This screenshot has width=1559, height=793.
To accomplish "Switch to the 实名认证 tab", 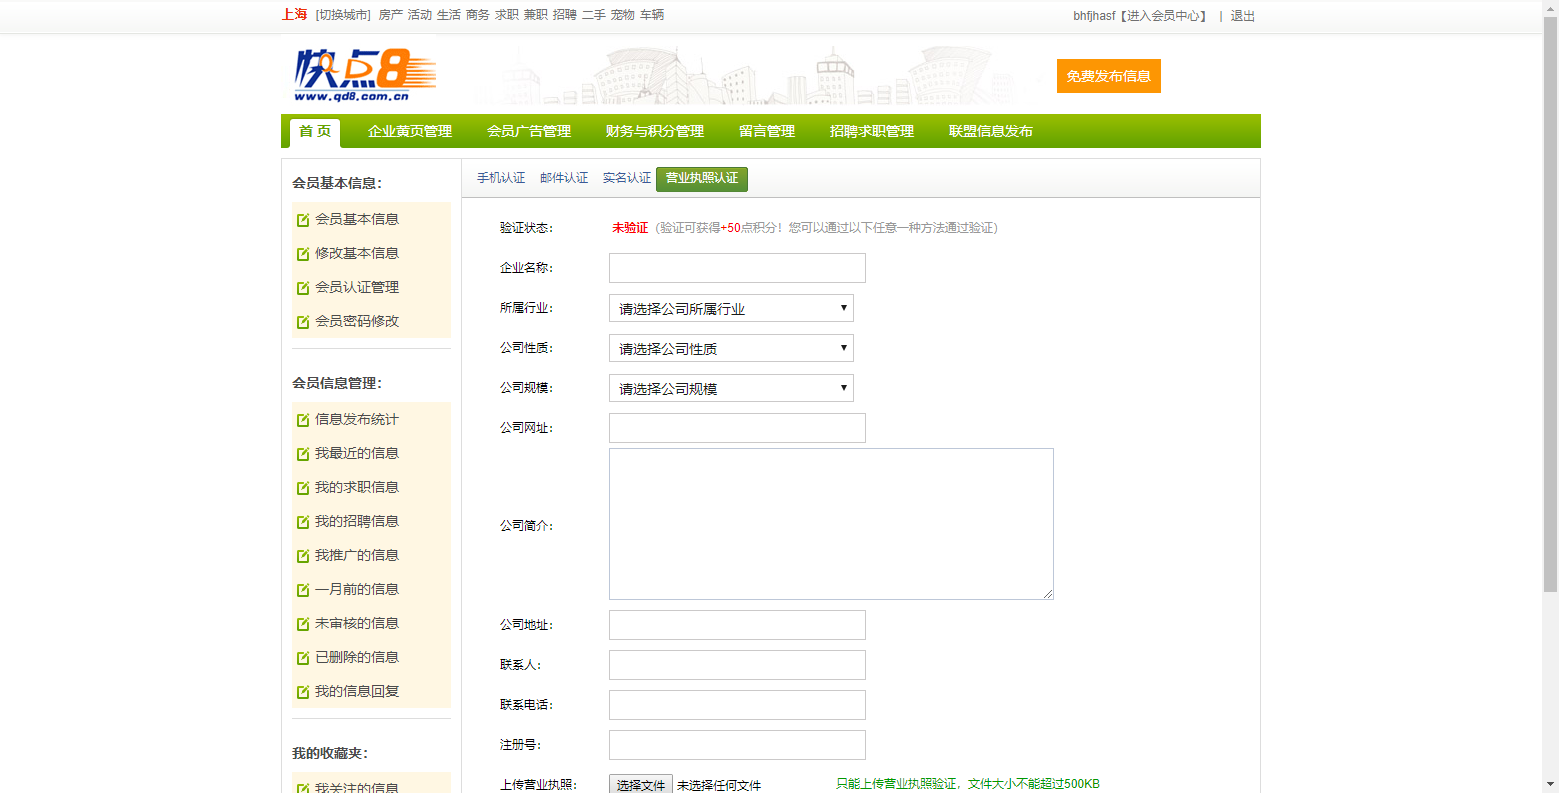I will coord(626,178).
